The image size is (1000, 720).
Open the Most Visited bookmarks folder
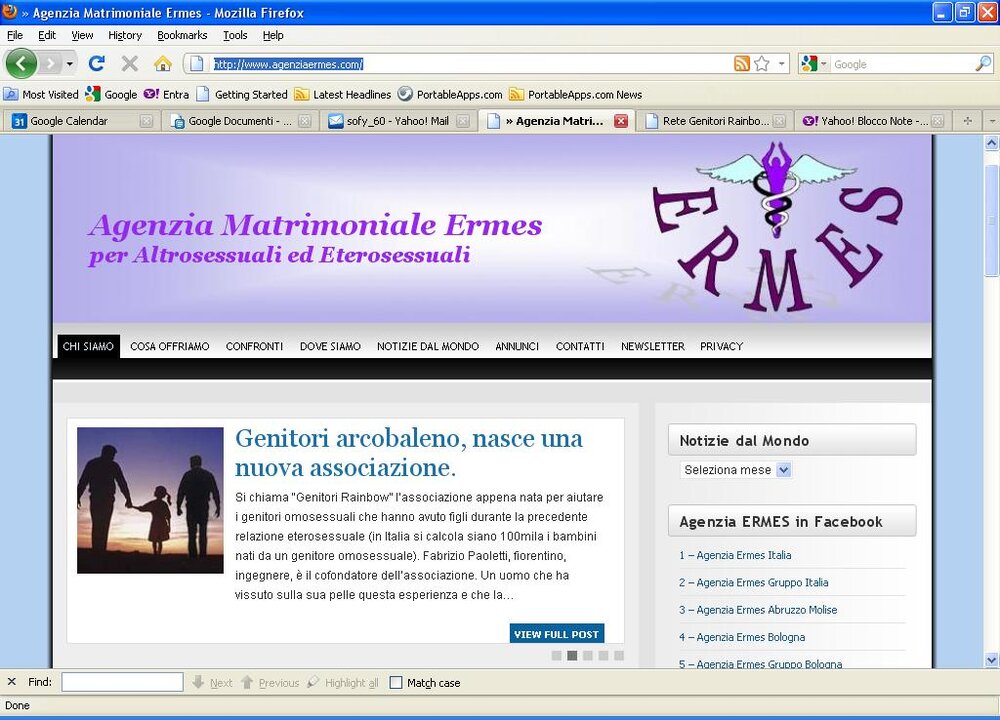point(41,94)
